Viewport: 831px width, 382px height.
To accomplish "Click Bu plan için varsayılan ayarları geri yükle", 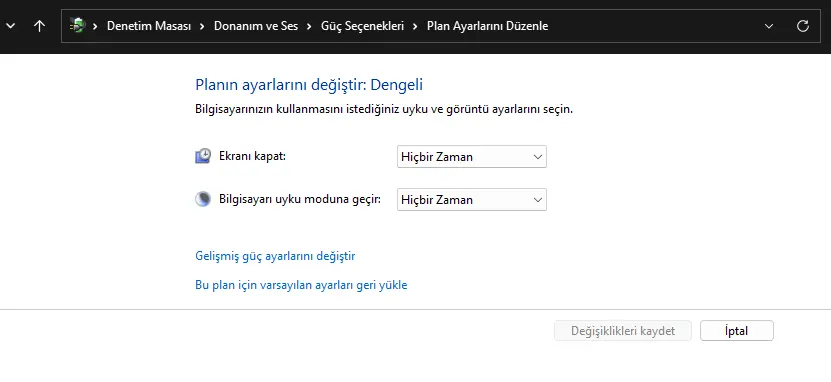I will coord(301,285).
